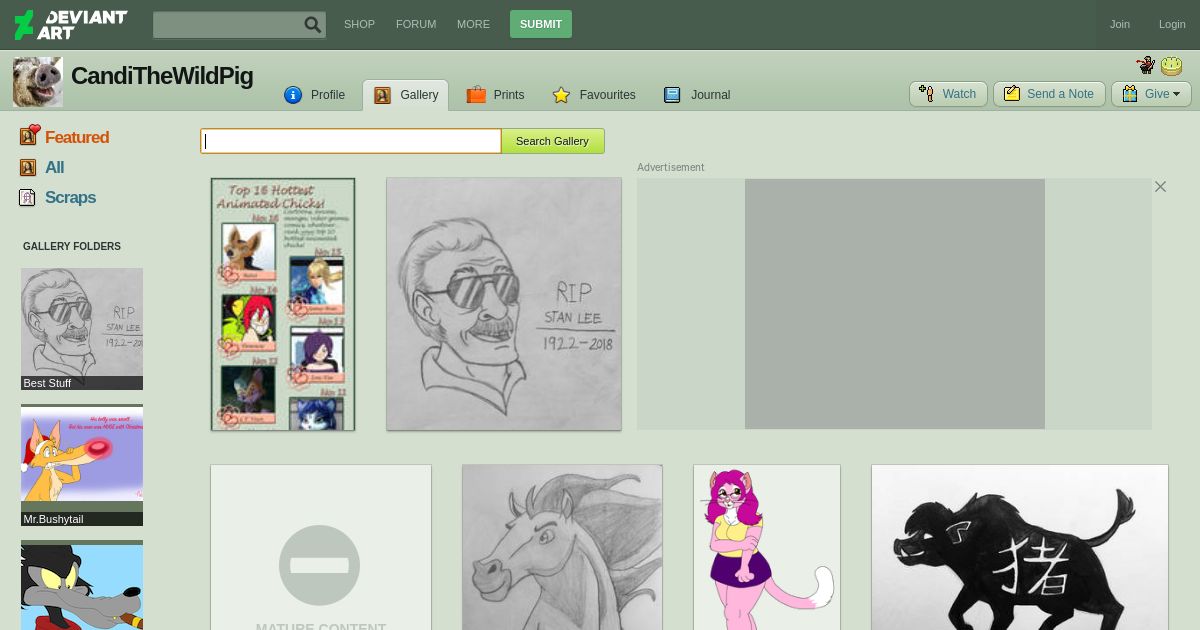Click the Gallery tab picture icon
1200x630 pixels.
tap(382, 95)
